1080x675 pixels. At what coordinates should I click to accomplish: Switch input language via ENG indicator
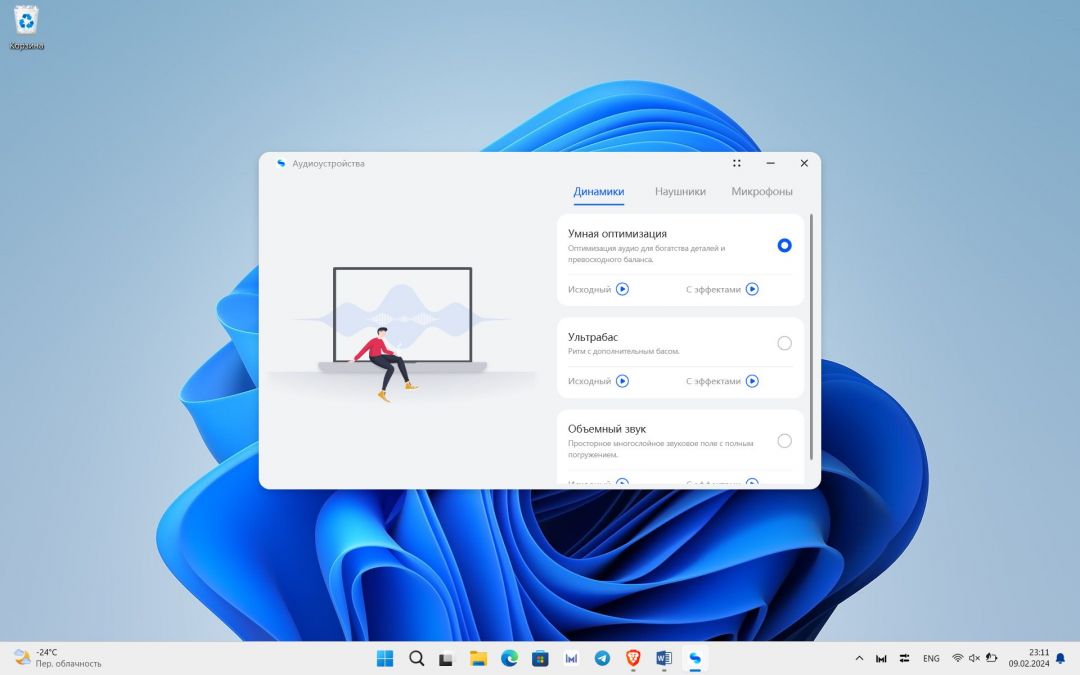pyautogui.click(x=931, y=658)
